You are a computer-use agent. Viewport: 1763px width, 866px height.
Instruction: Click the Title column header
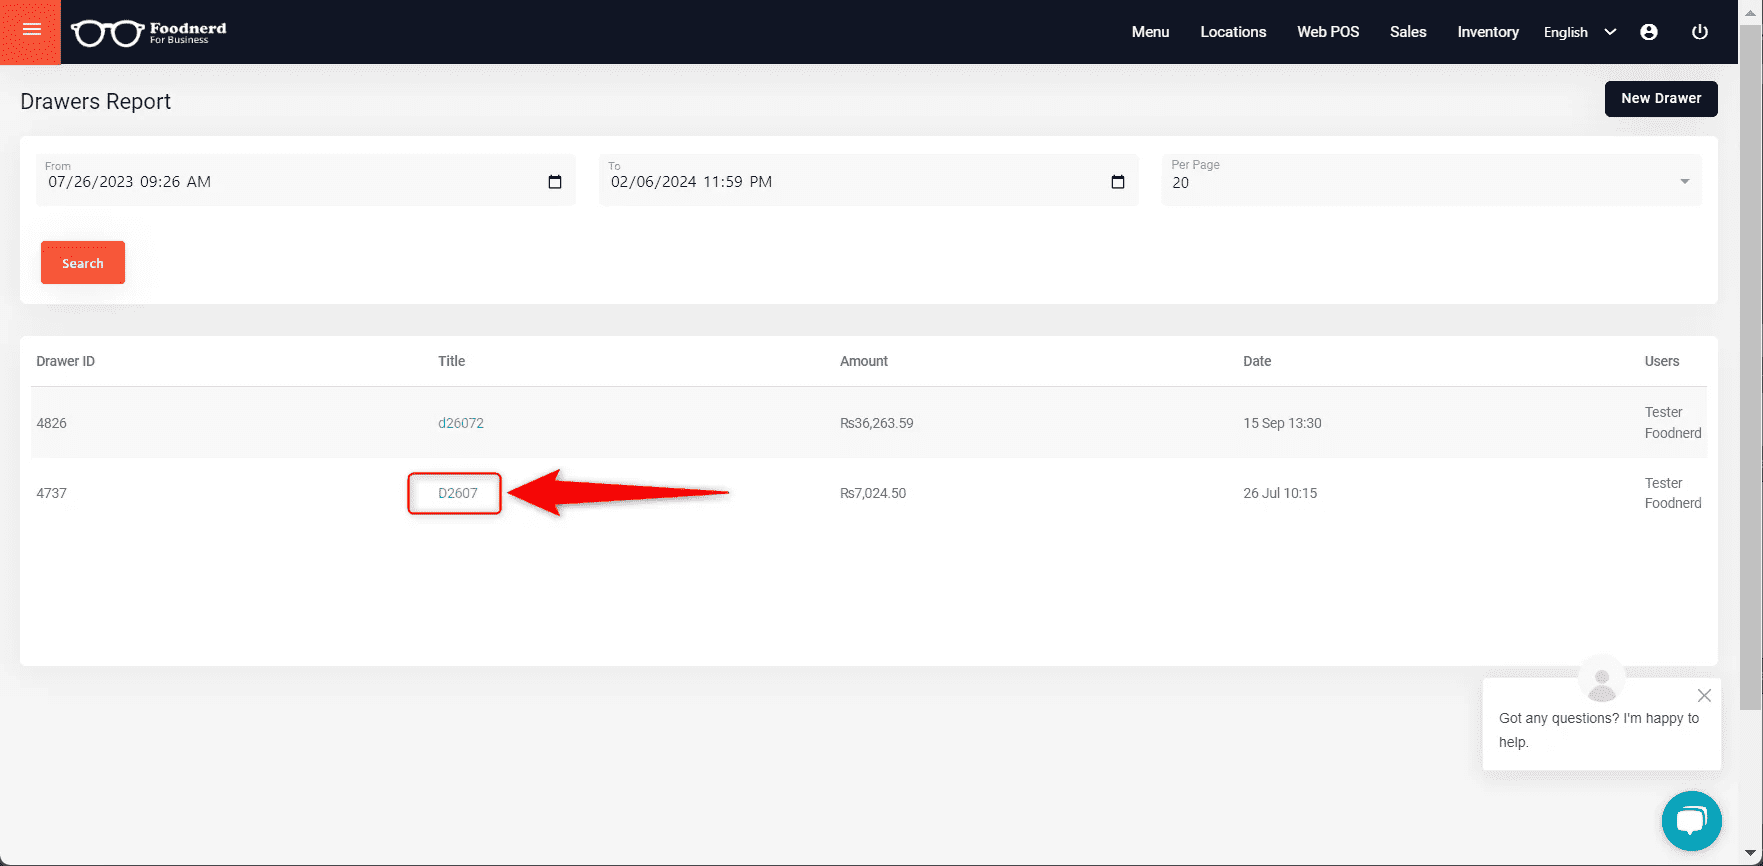point(451,361)
